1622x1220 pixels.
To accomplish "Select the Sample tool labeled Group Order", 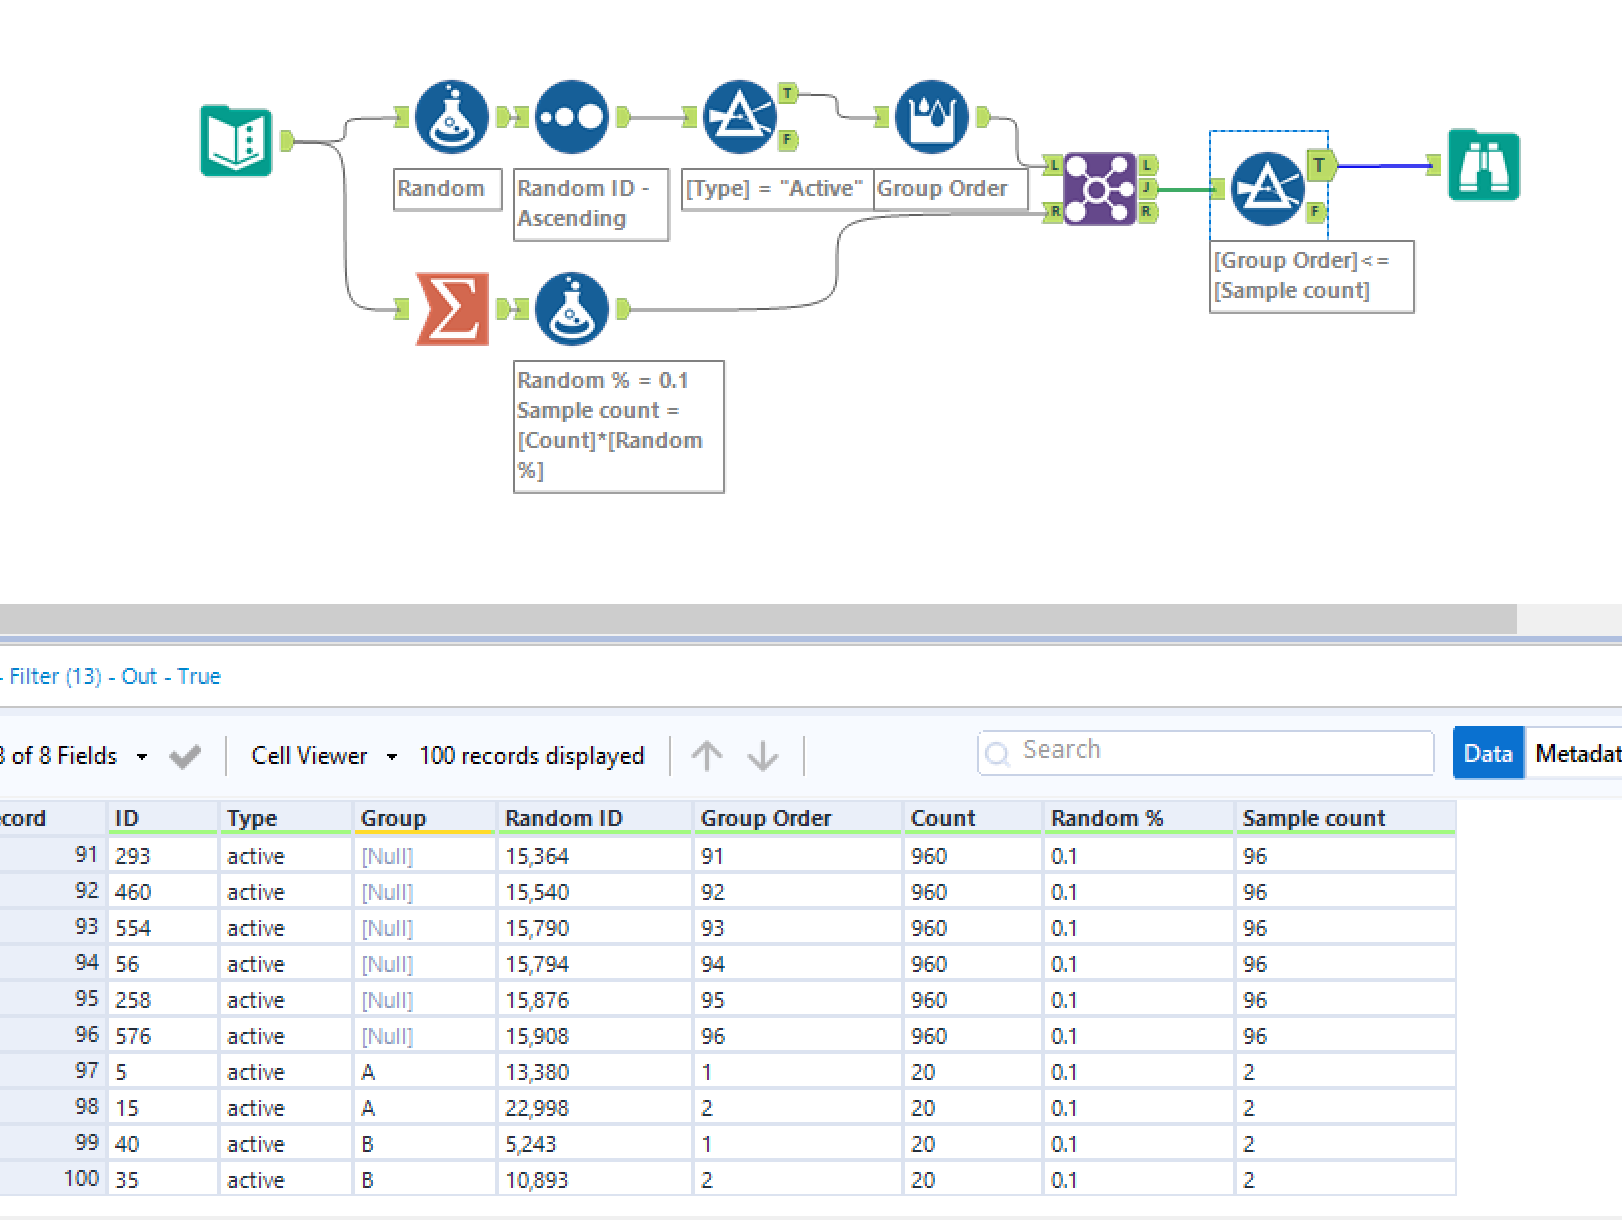I will click(x=932, y=116).
